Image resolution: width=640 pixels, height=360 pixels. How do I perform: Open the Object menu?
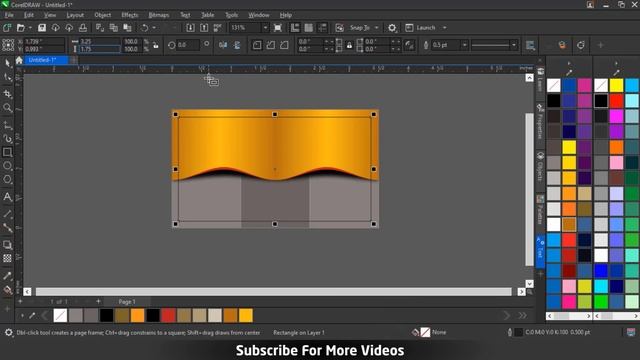click(102, 15)
